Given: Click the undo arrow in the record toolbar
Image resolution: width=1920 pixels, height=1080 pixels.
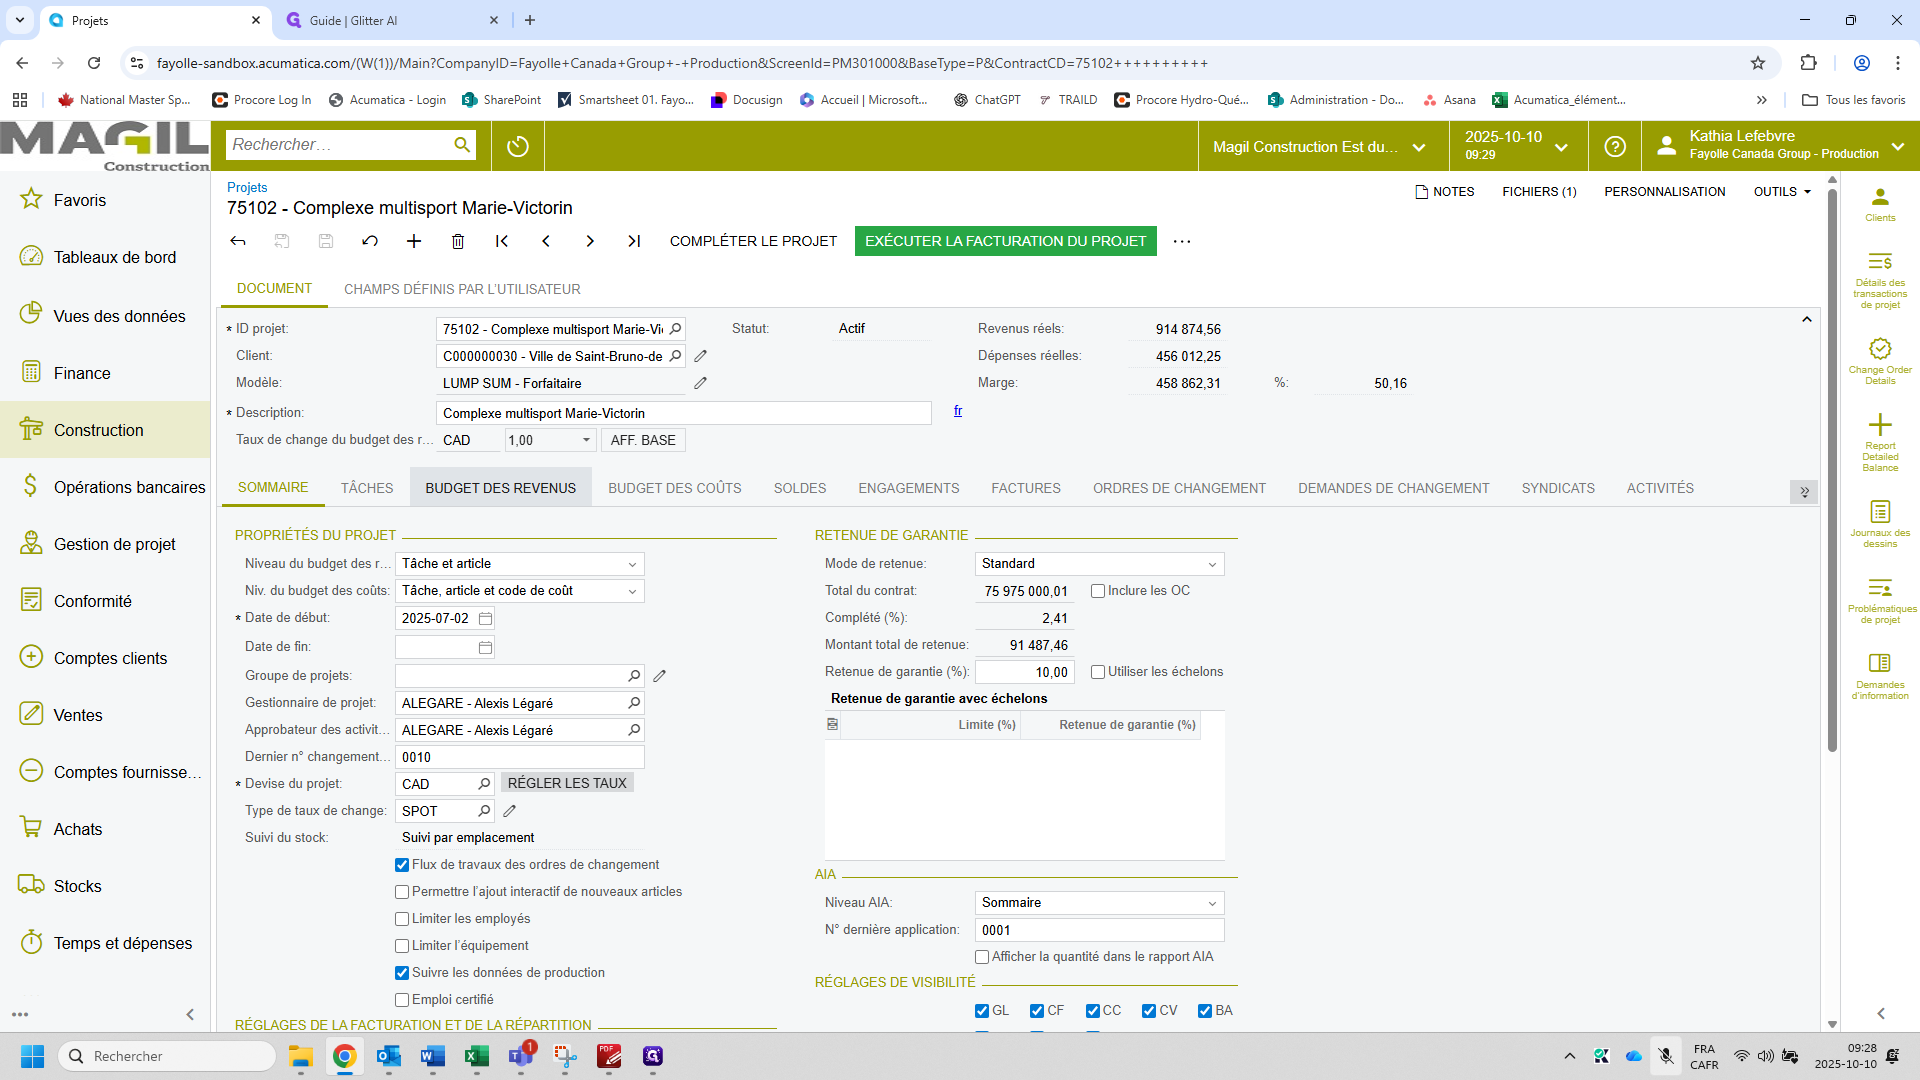Looking at the screenshot, I should pyautogui.click(x=370, y=241).
